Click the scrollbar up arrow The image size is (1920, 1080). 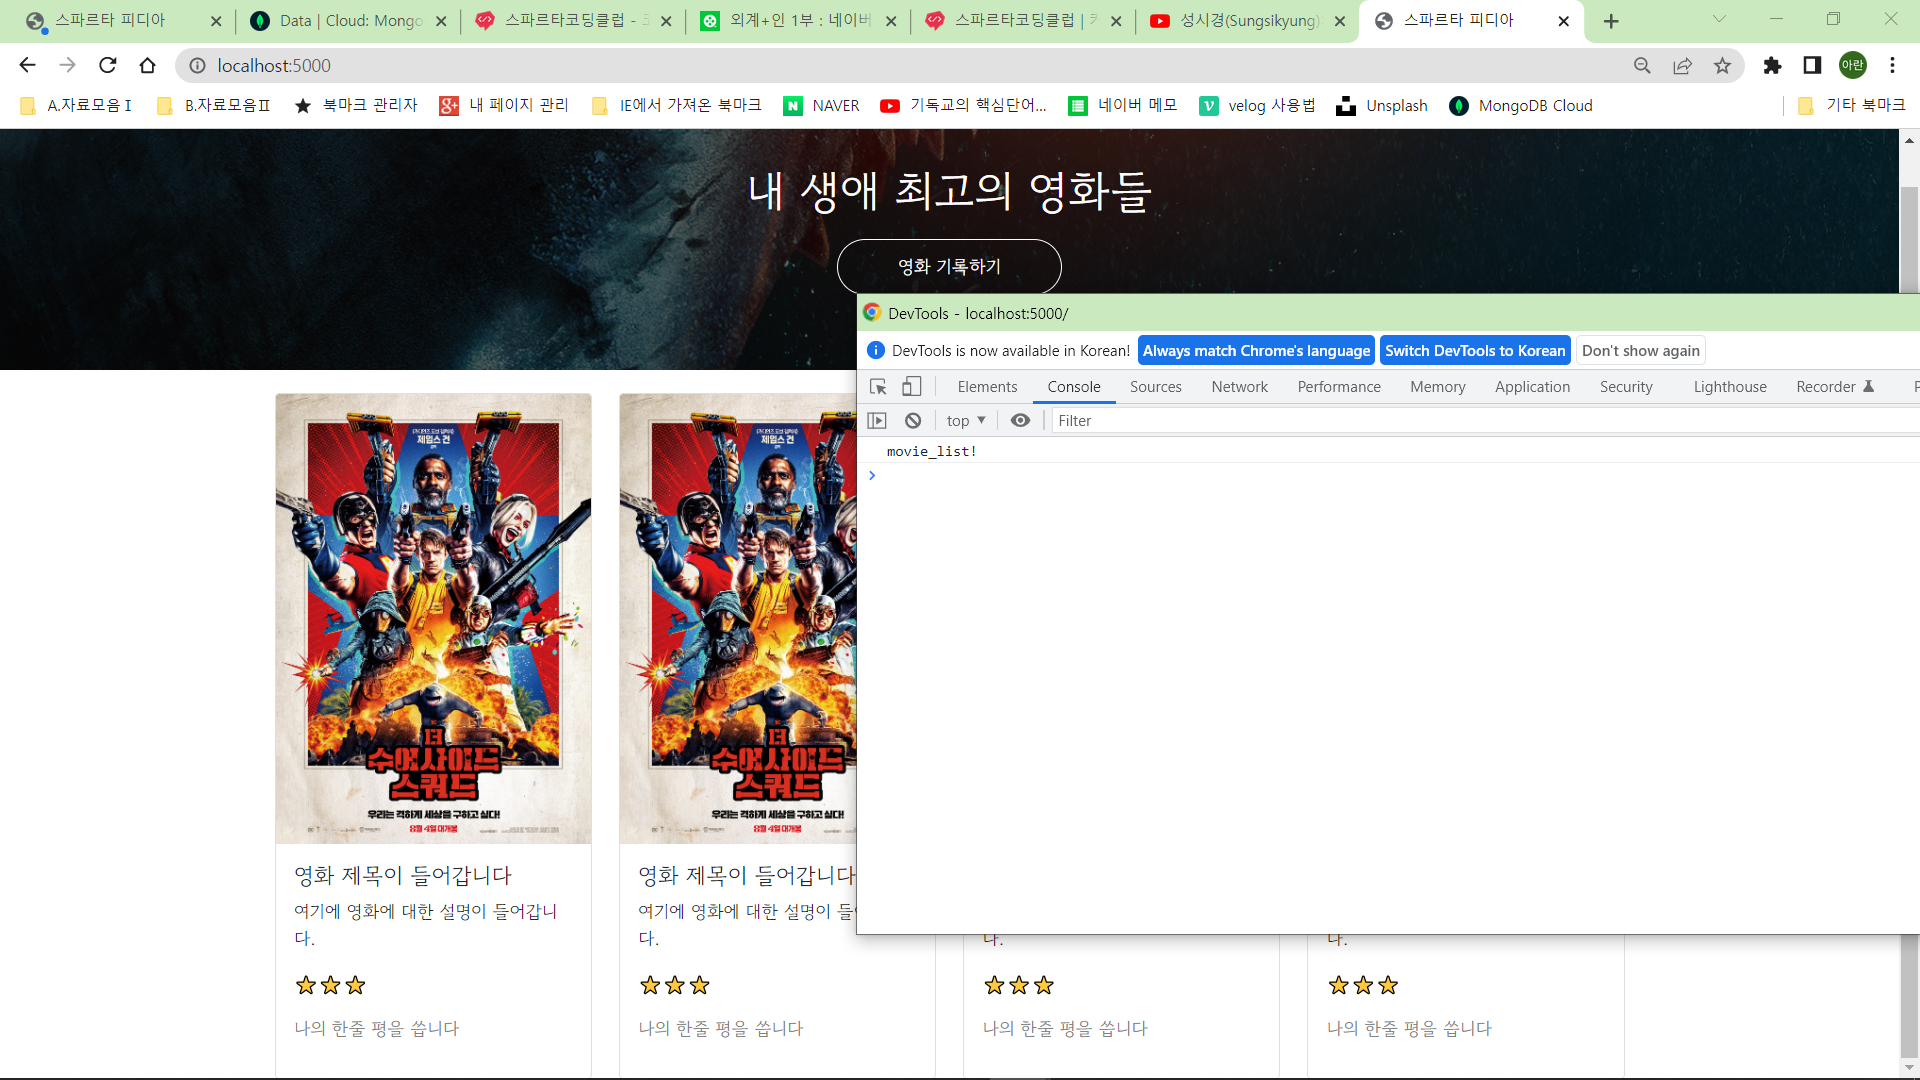[x=1909, y=140]
